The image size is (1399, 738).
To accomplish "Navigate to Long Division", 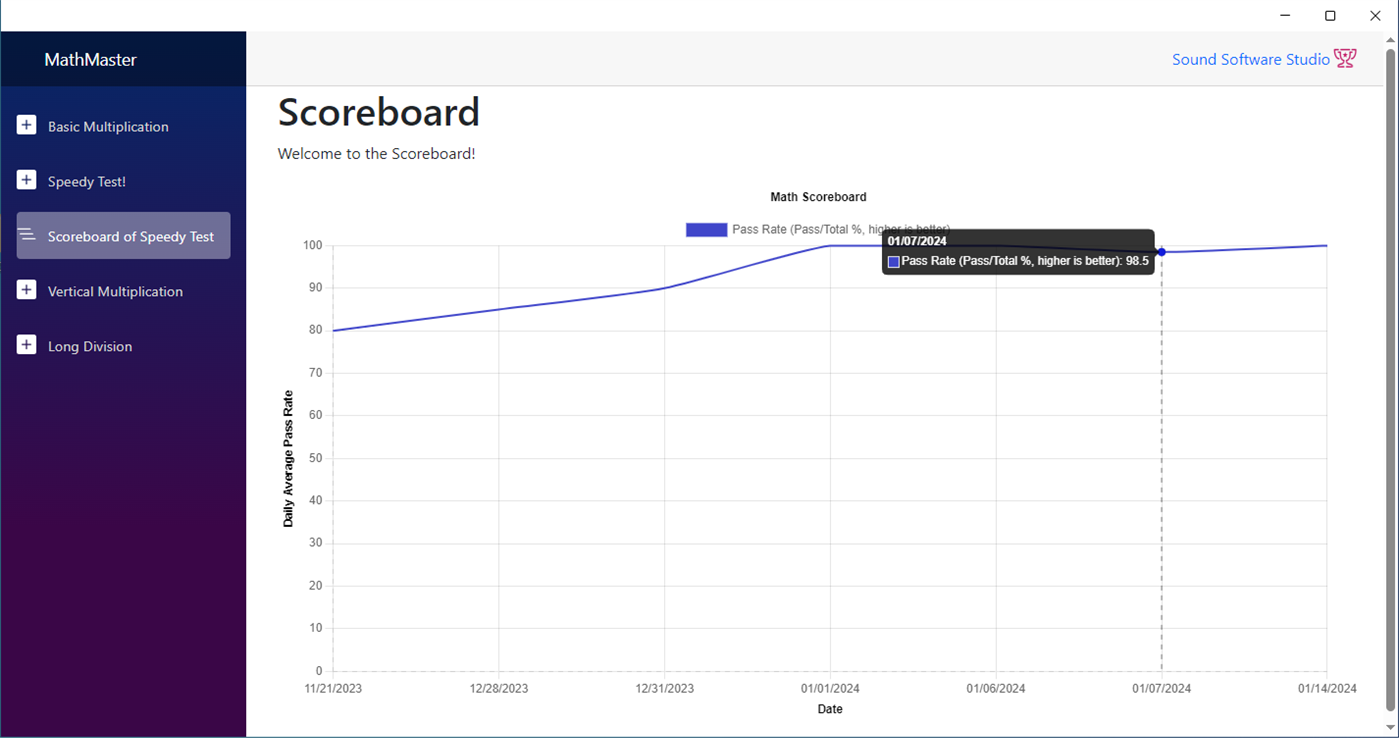I will (90, 347).
